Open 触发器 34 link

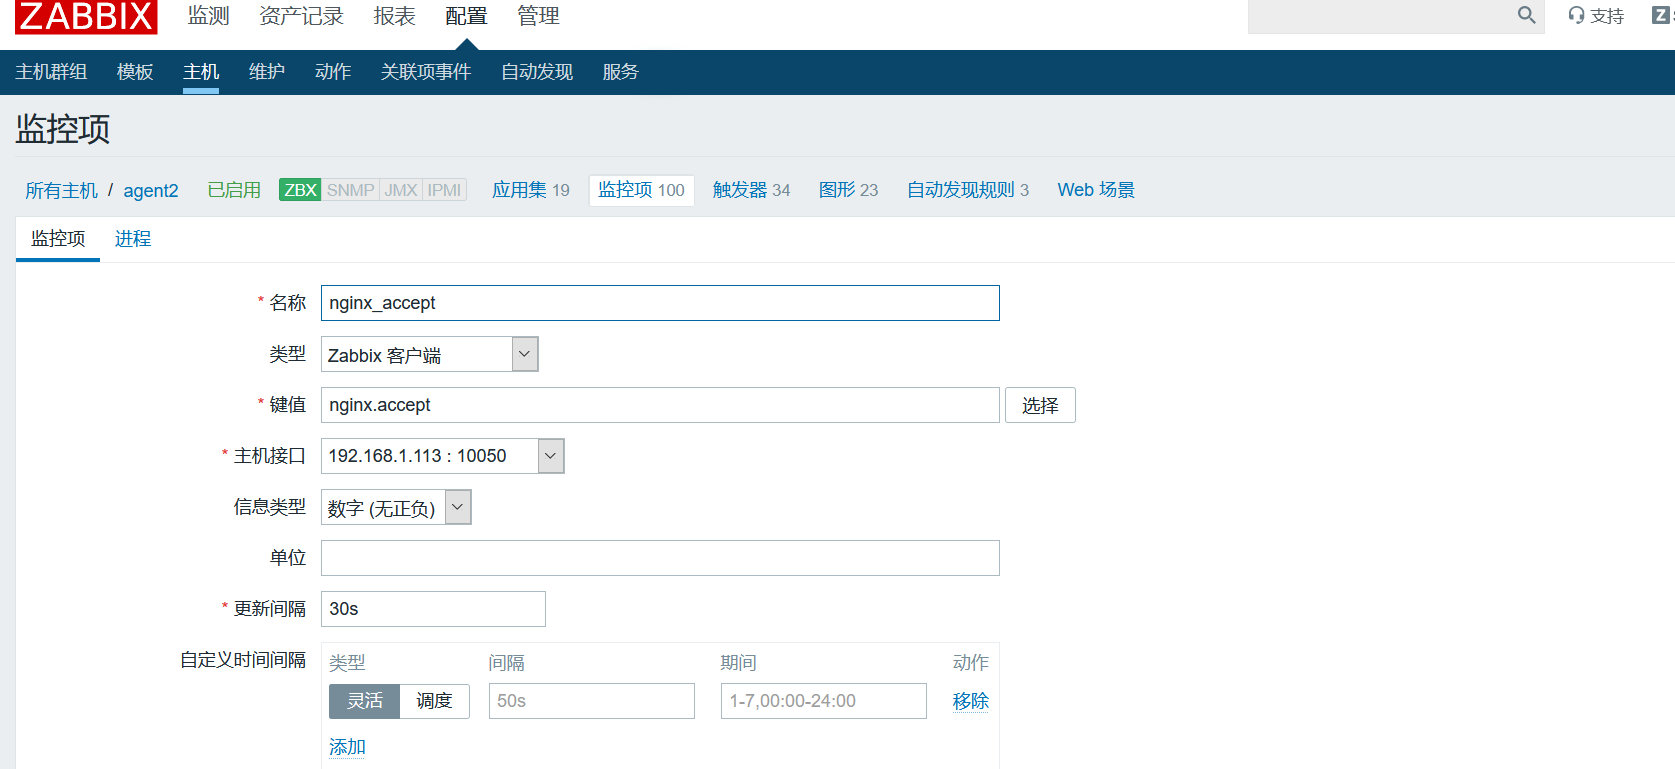coord(751,190)
